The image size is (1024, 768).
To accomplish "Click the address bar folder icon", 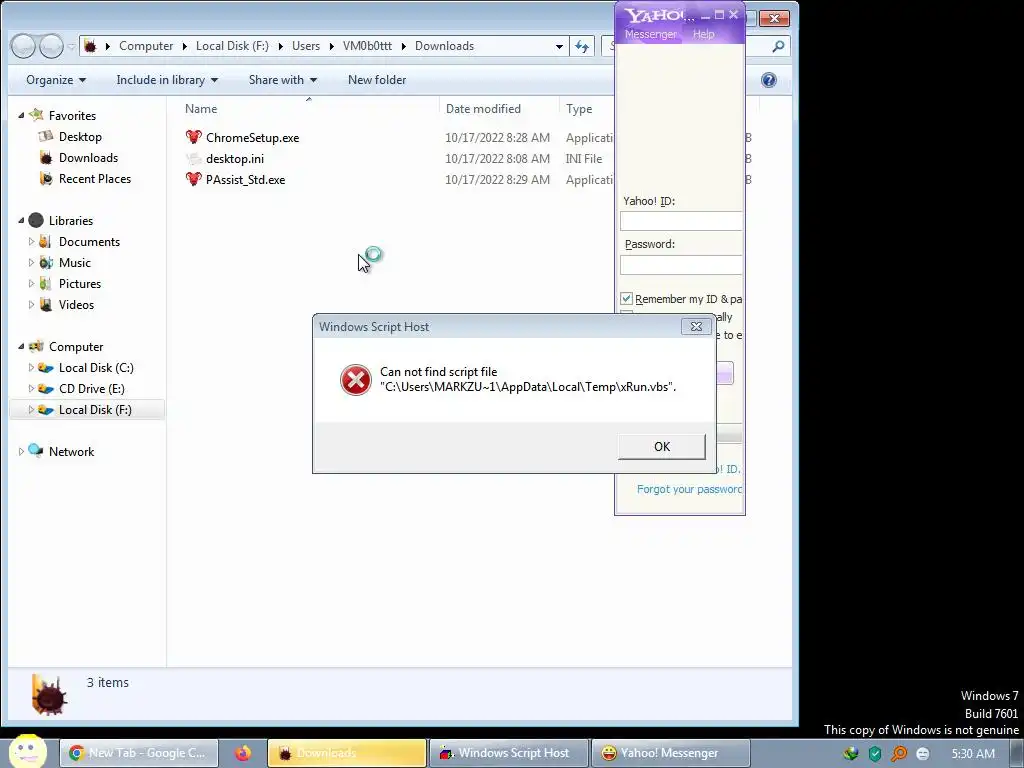I will point(91,46).
